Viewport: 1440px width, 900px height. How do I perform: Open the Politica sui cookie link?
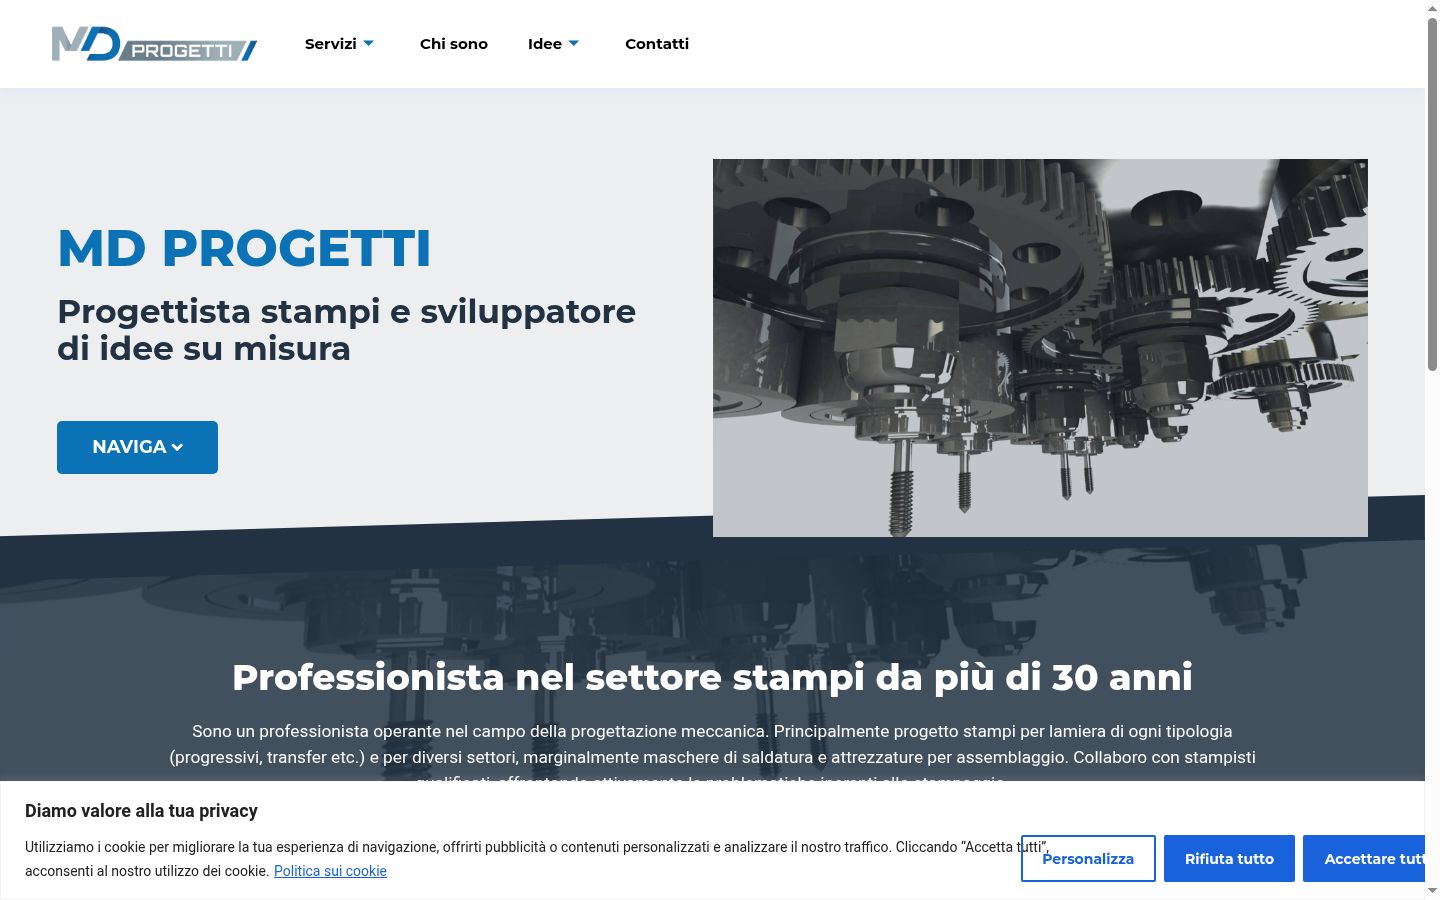click(x=330, y=871)
